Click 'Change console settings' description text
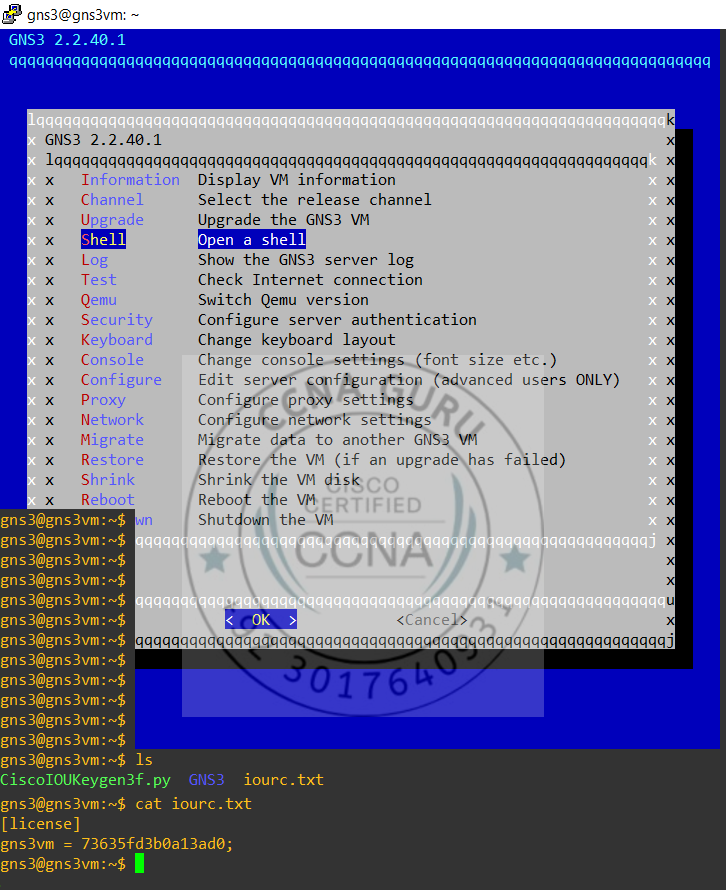Viewport: 726px width, 890px height. [x=378, y=360]
